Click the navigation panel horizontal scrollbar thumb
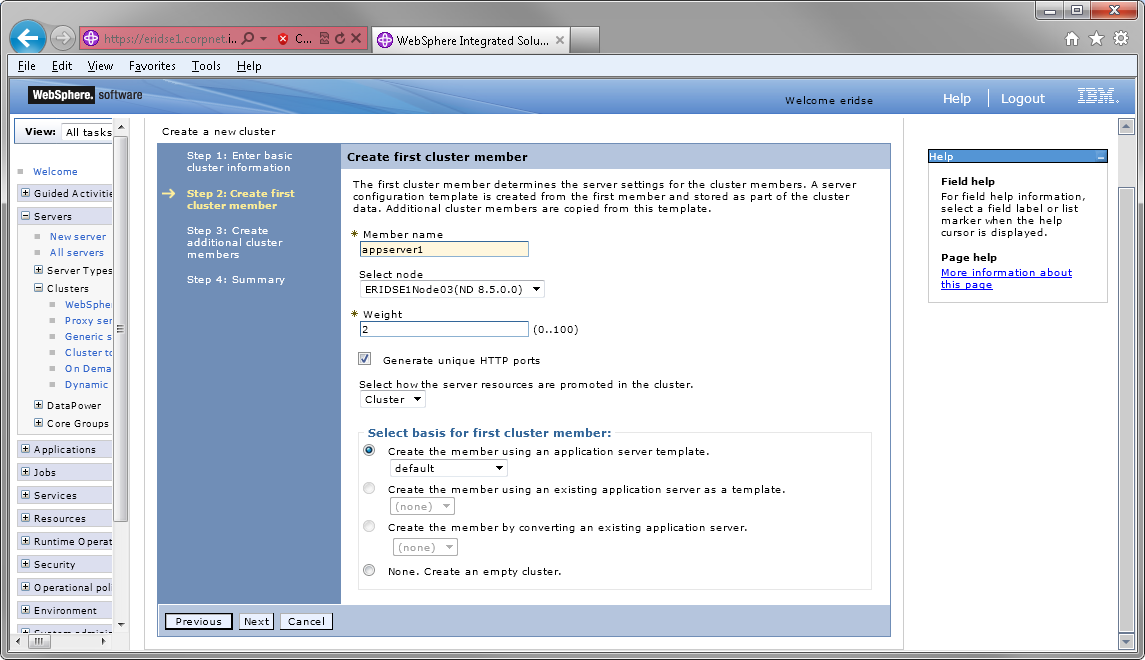 coord(39,641)
